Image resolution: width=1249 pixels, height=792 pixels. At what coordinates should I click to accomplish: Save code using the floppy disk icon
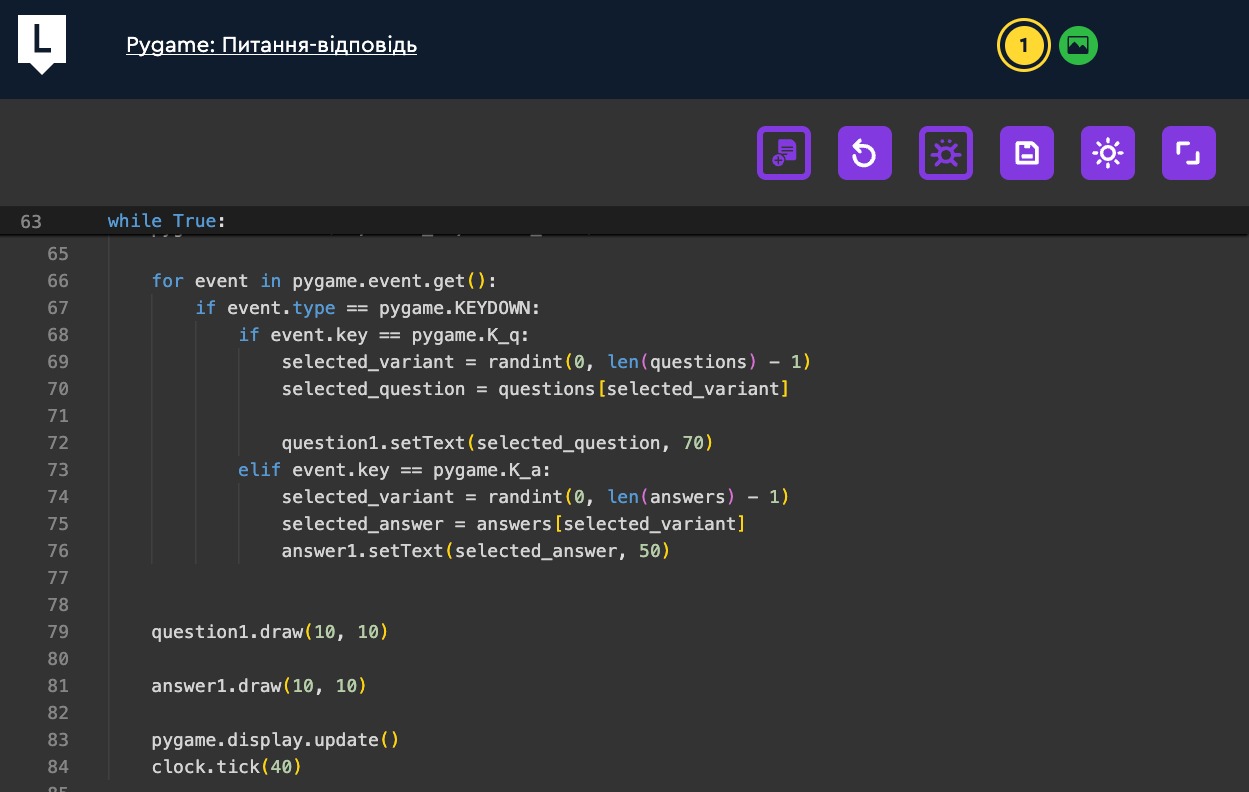[x=1027, y=153]
